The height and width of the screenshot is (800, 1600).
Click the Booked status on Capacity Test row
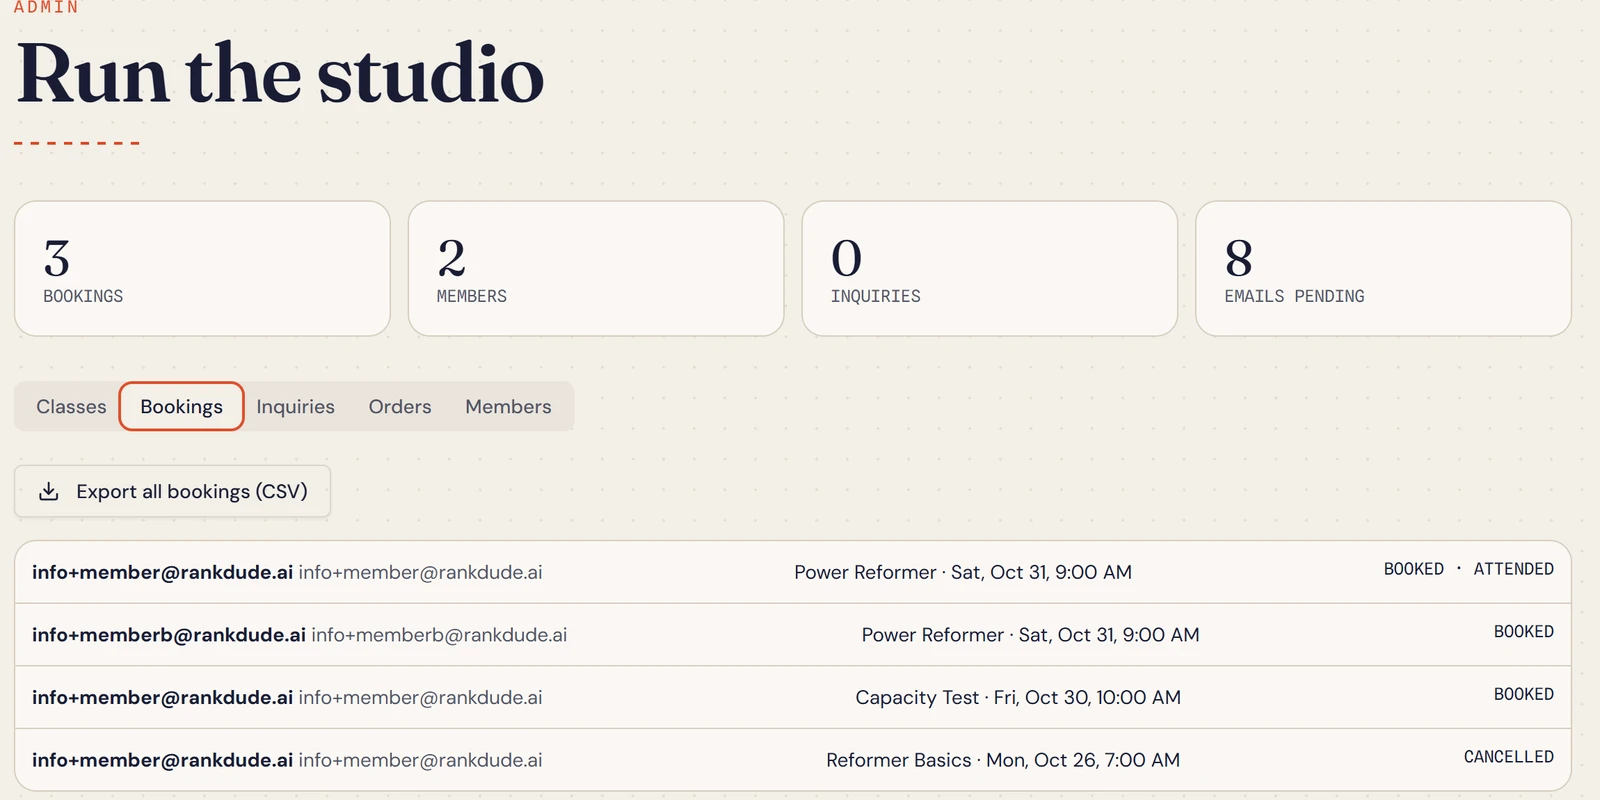pyautogui.click(x=1524, y=694)
